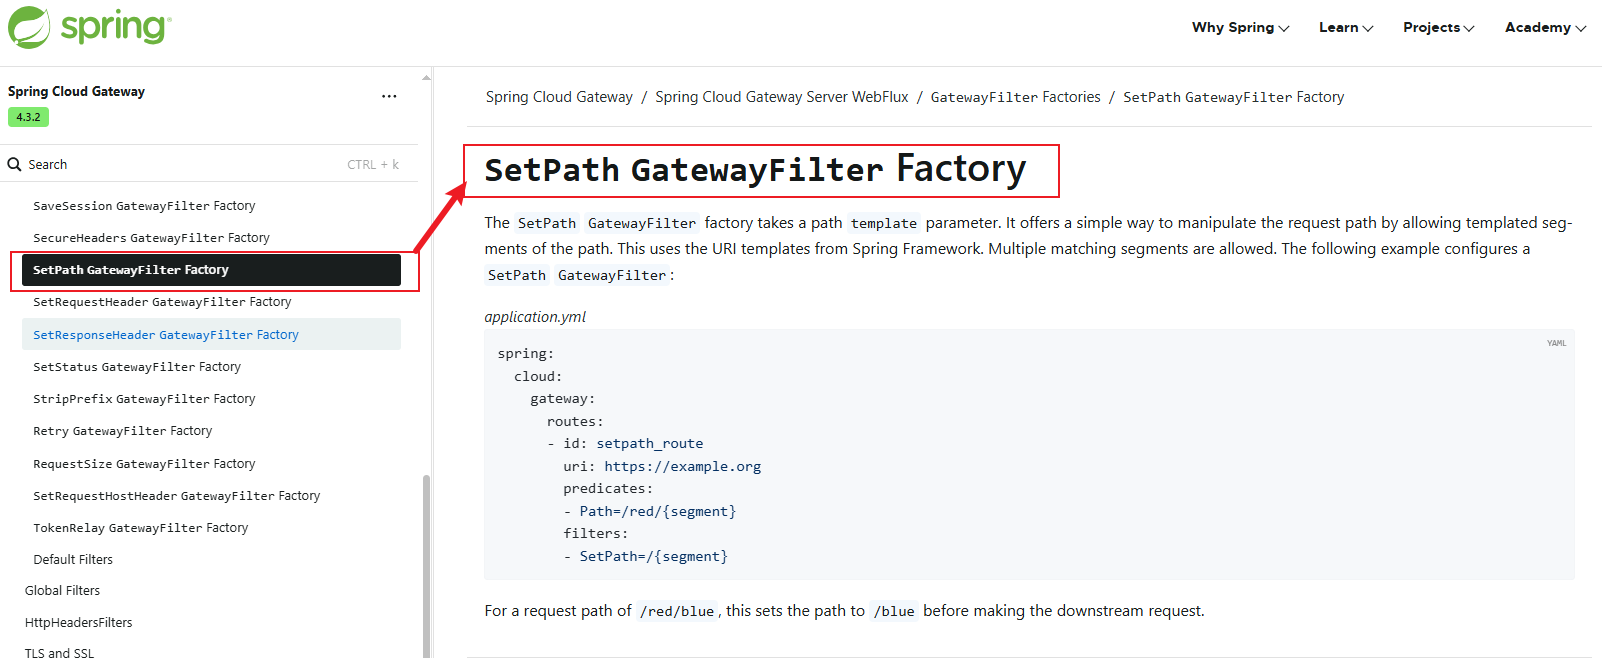This screenshot has height=658, width=1602.
Task: Select SaveSession GatewayFilter Factory in sidebar
Action: (x=144, y=205)
